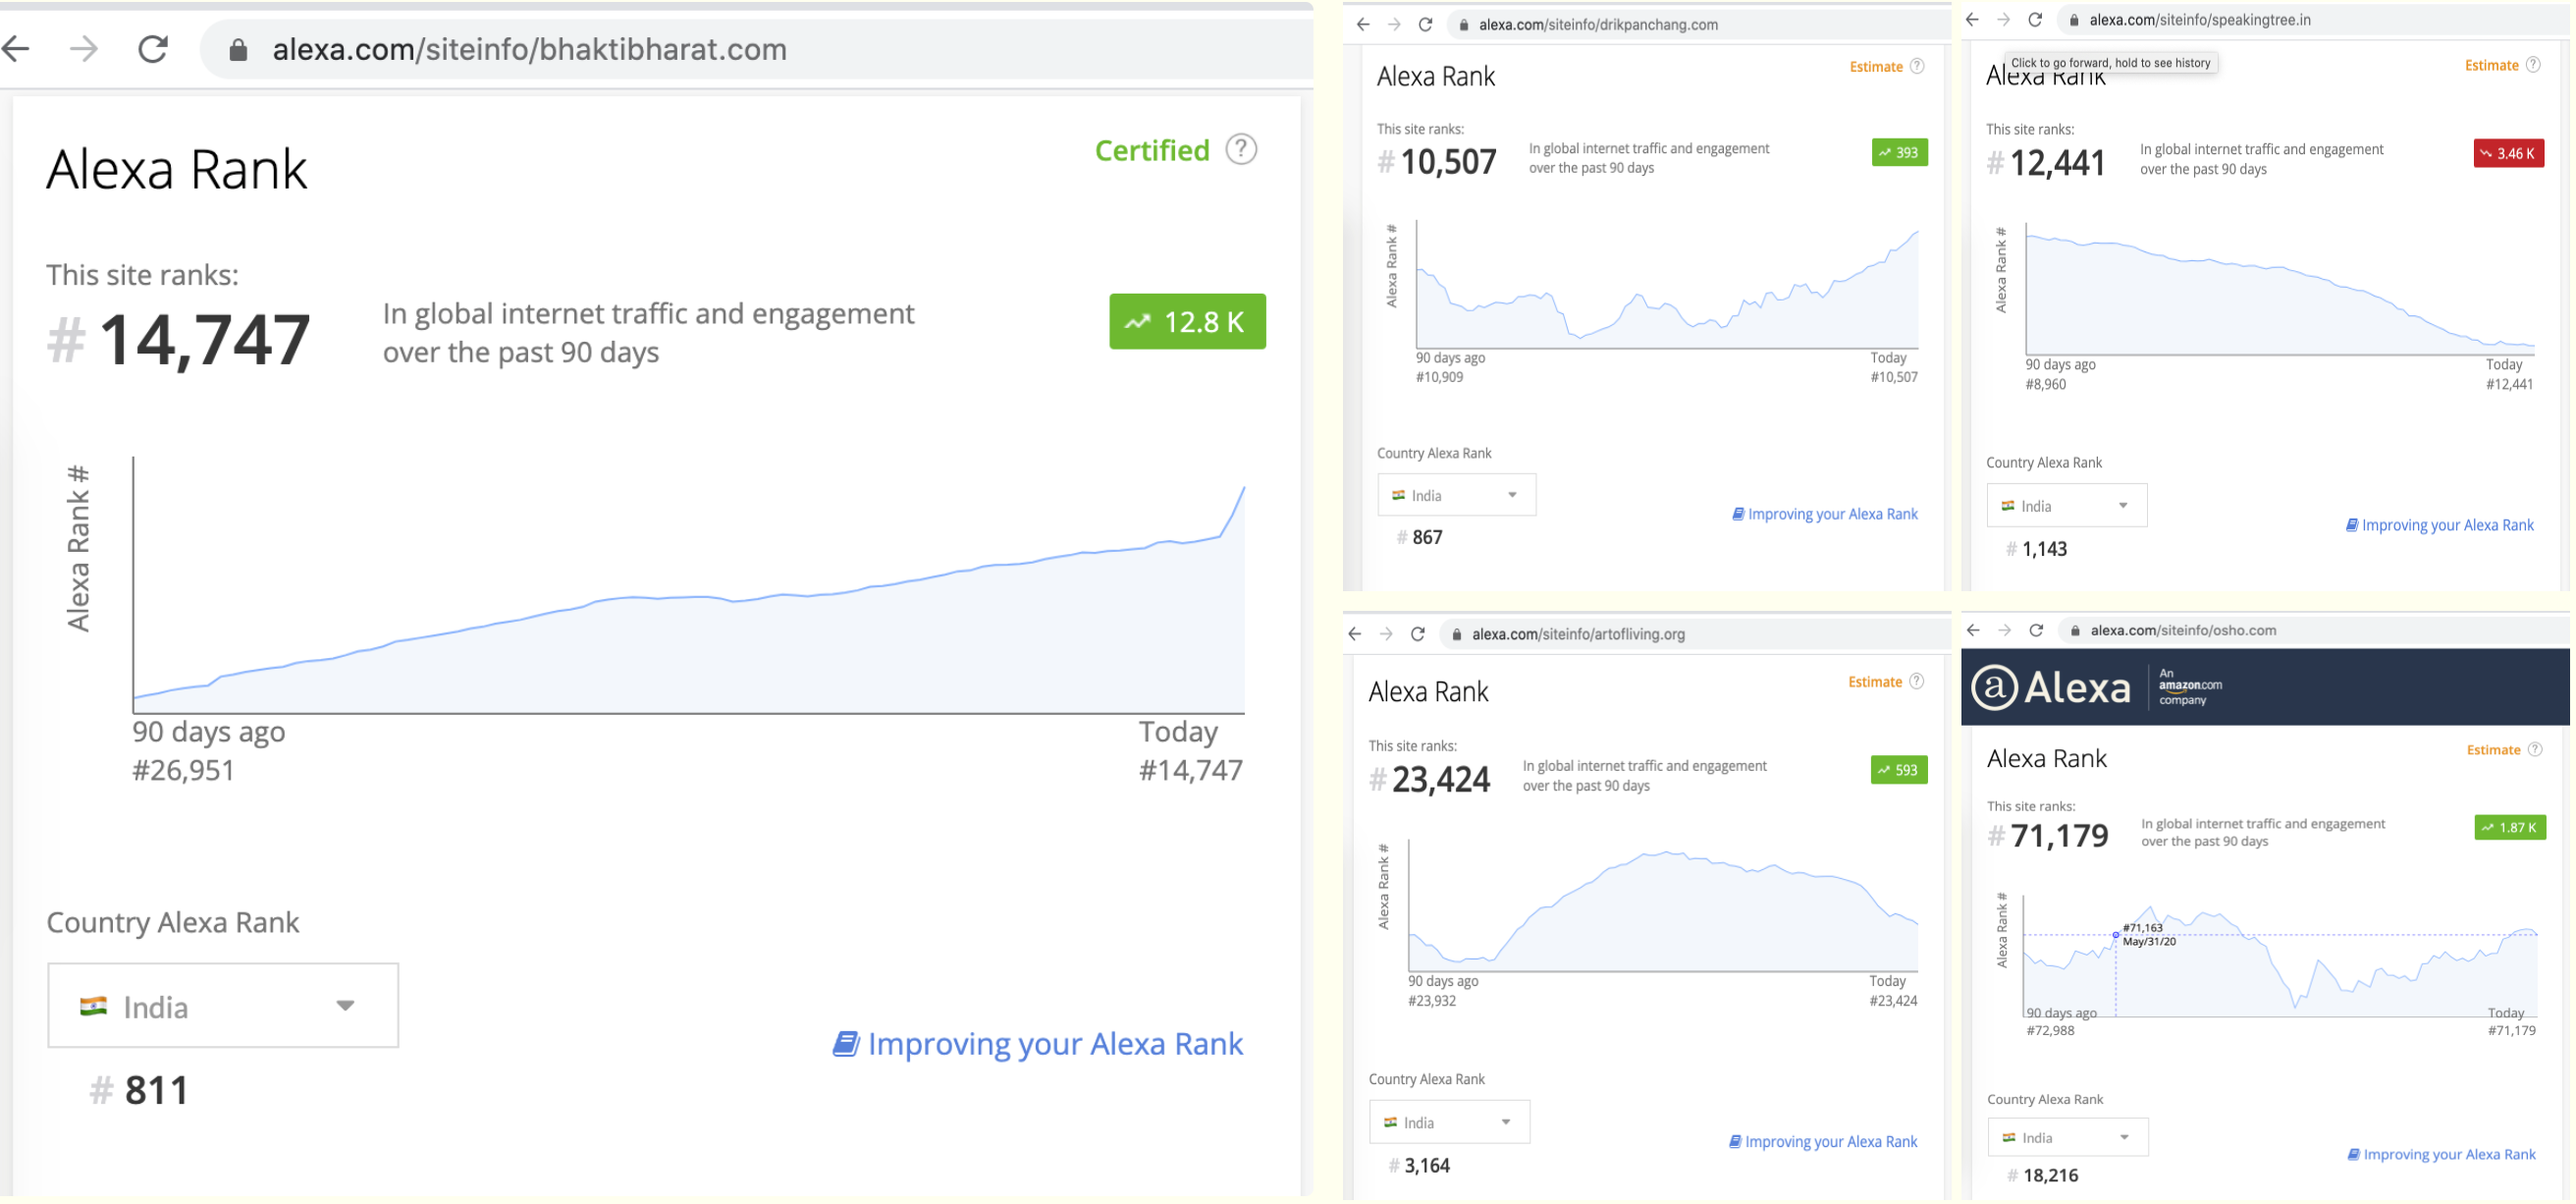Click lock icon beside speakingtree.in URL
Screen dimensions: 2576x1204
coord(2074,20)
